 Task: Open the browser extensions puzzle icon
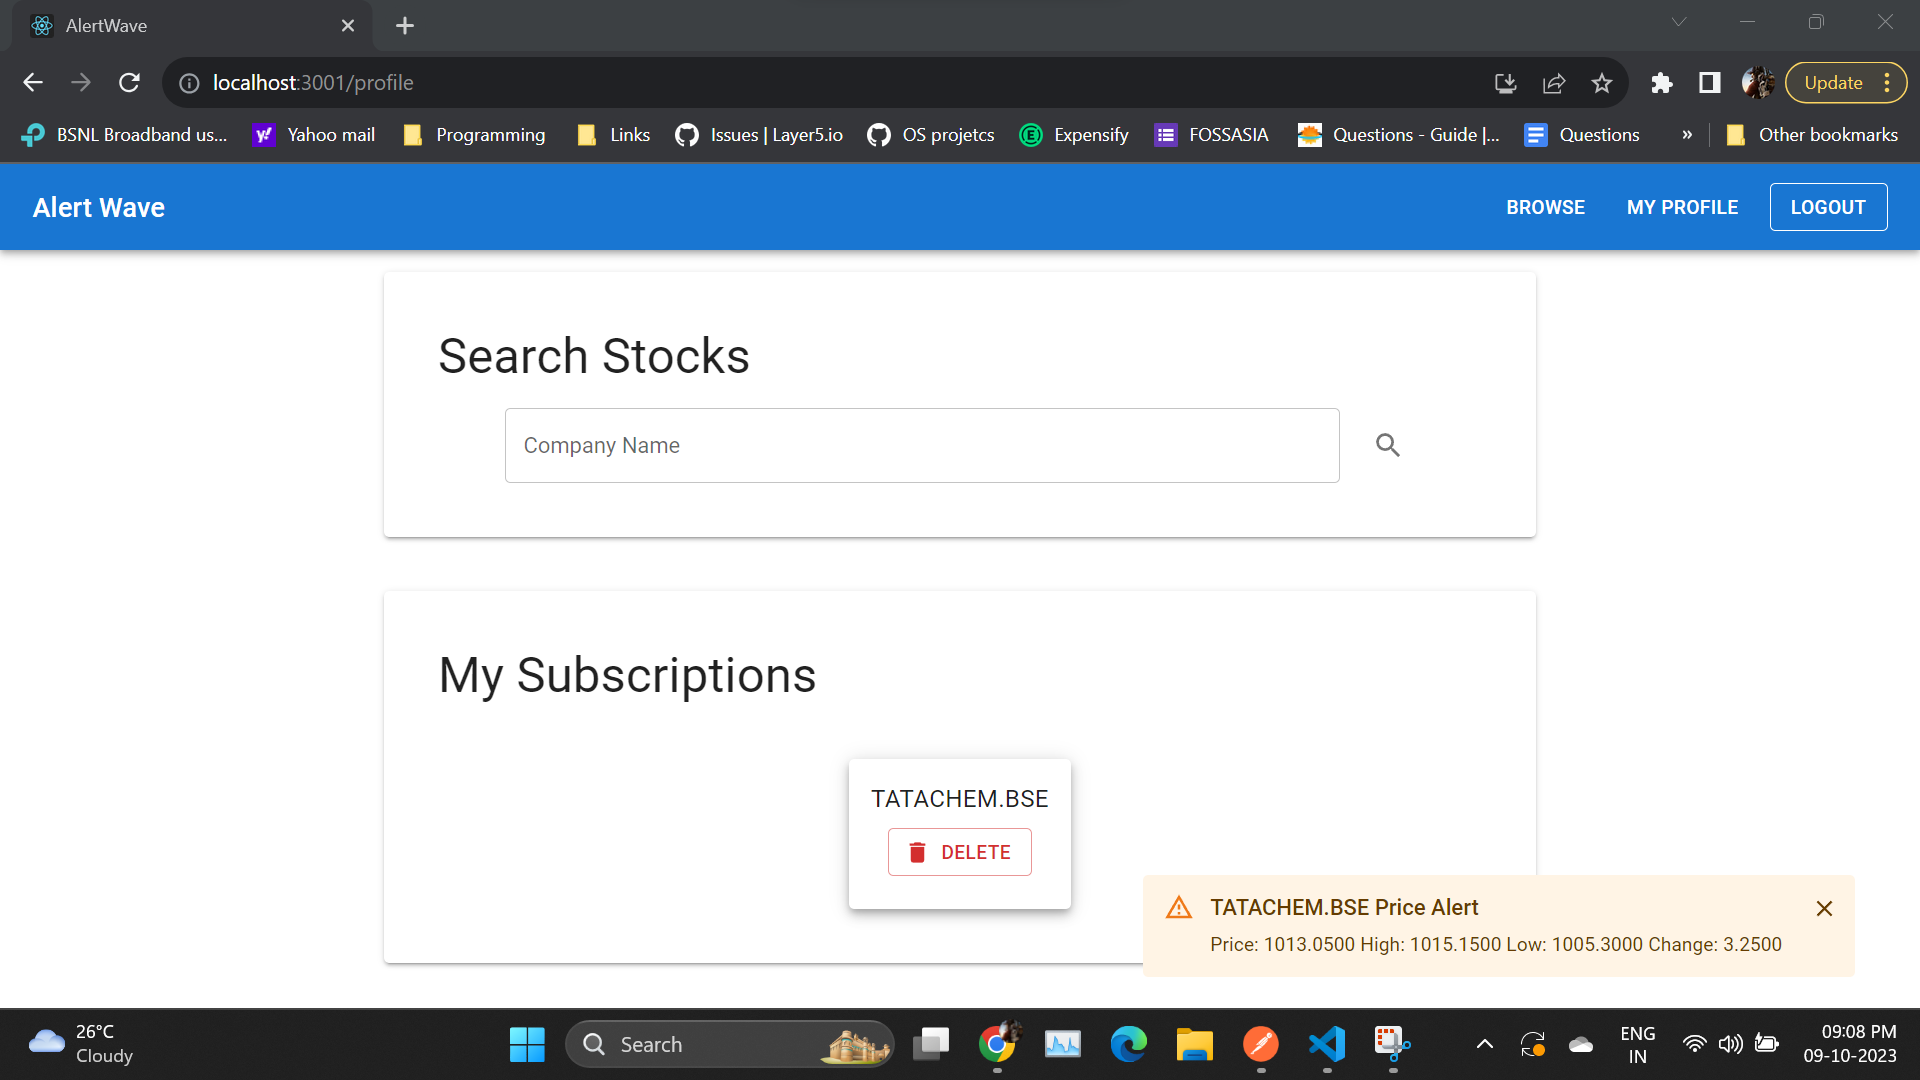coord(1662,83)
